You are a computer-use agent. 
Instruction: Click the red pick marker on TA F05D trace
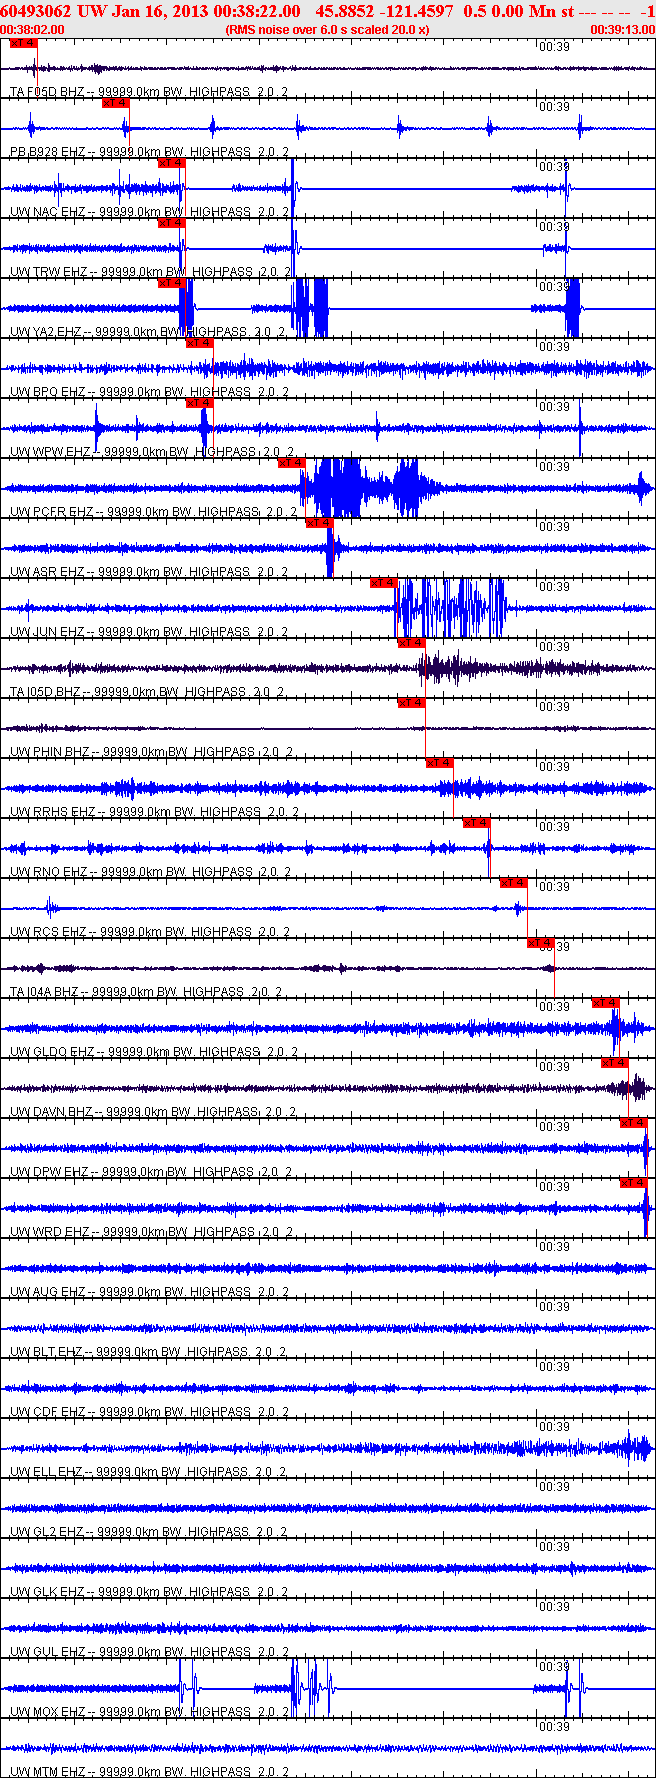[x=22, y=43]
